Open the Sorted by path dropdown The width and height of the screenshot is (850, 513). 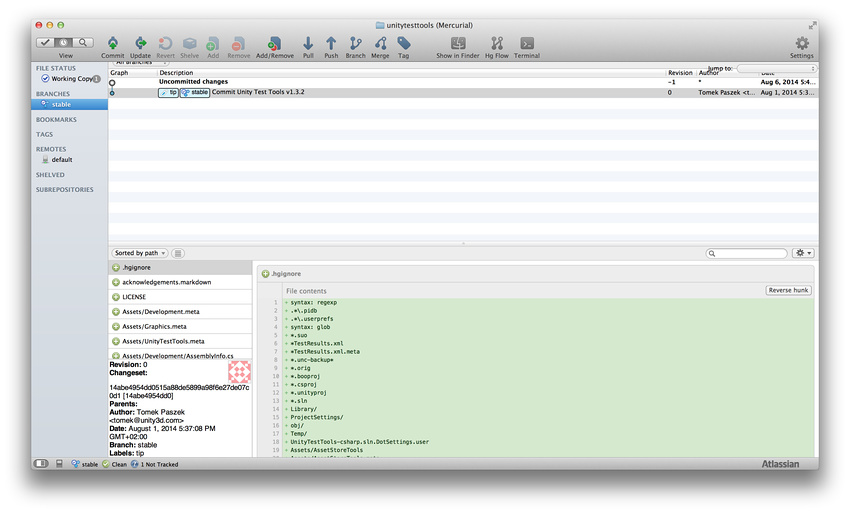(x=139, y=253)
